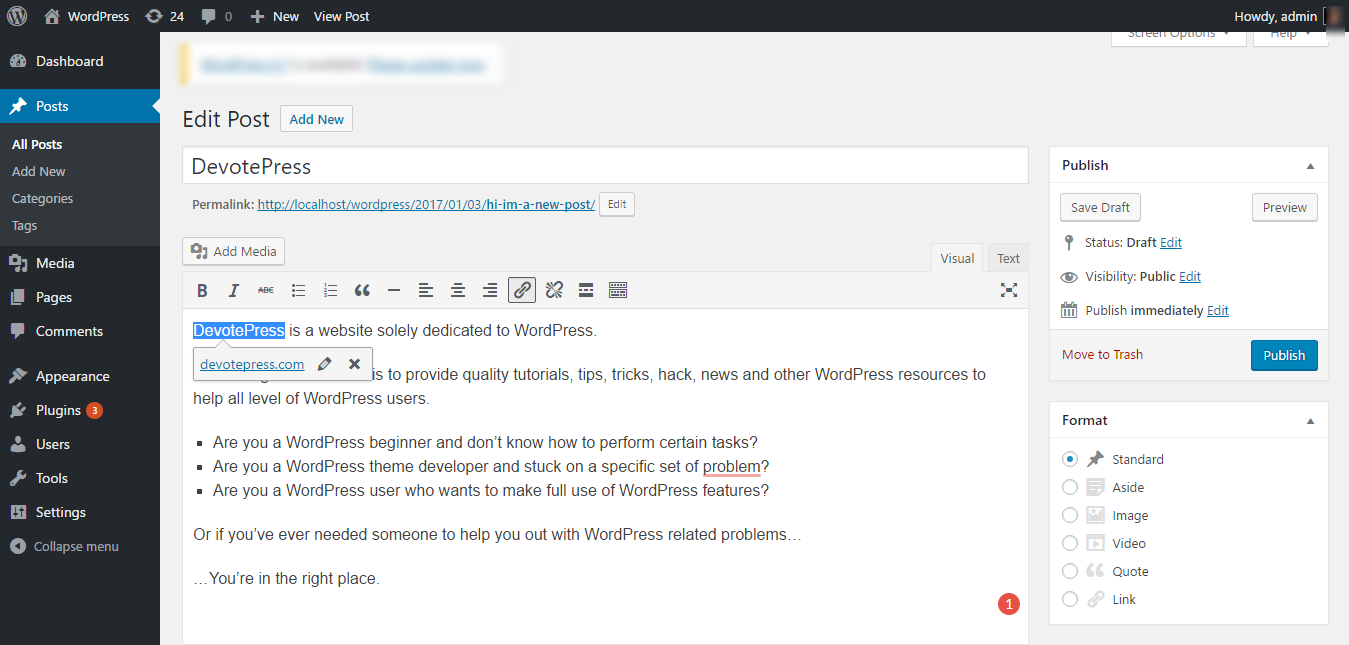1349x645 pixels.
Task: Open Tags submenu item
Action: tap(25, 225)
